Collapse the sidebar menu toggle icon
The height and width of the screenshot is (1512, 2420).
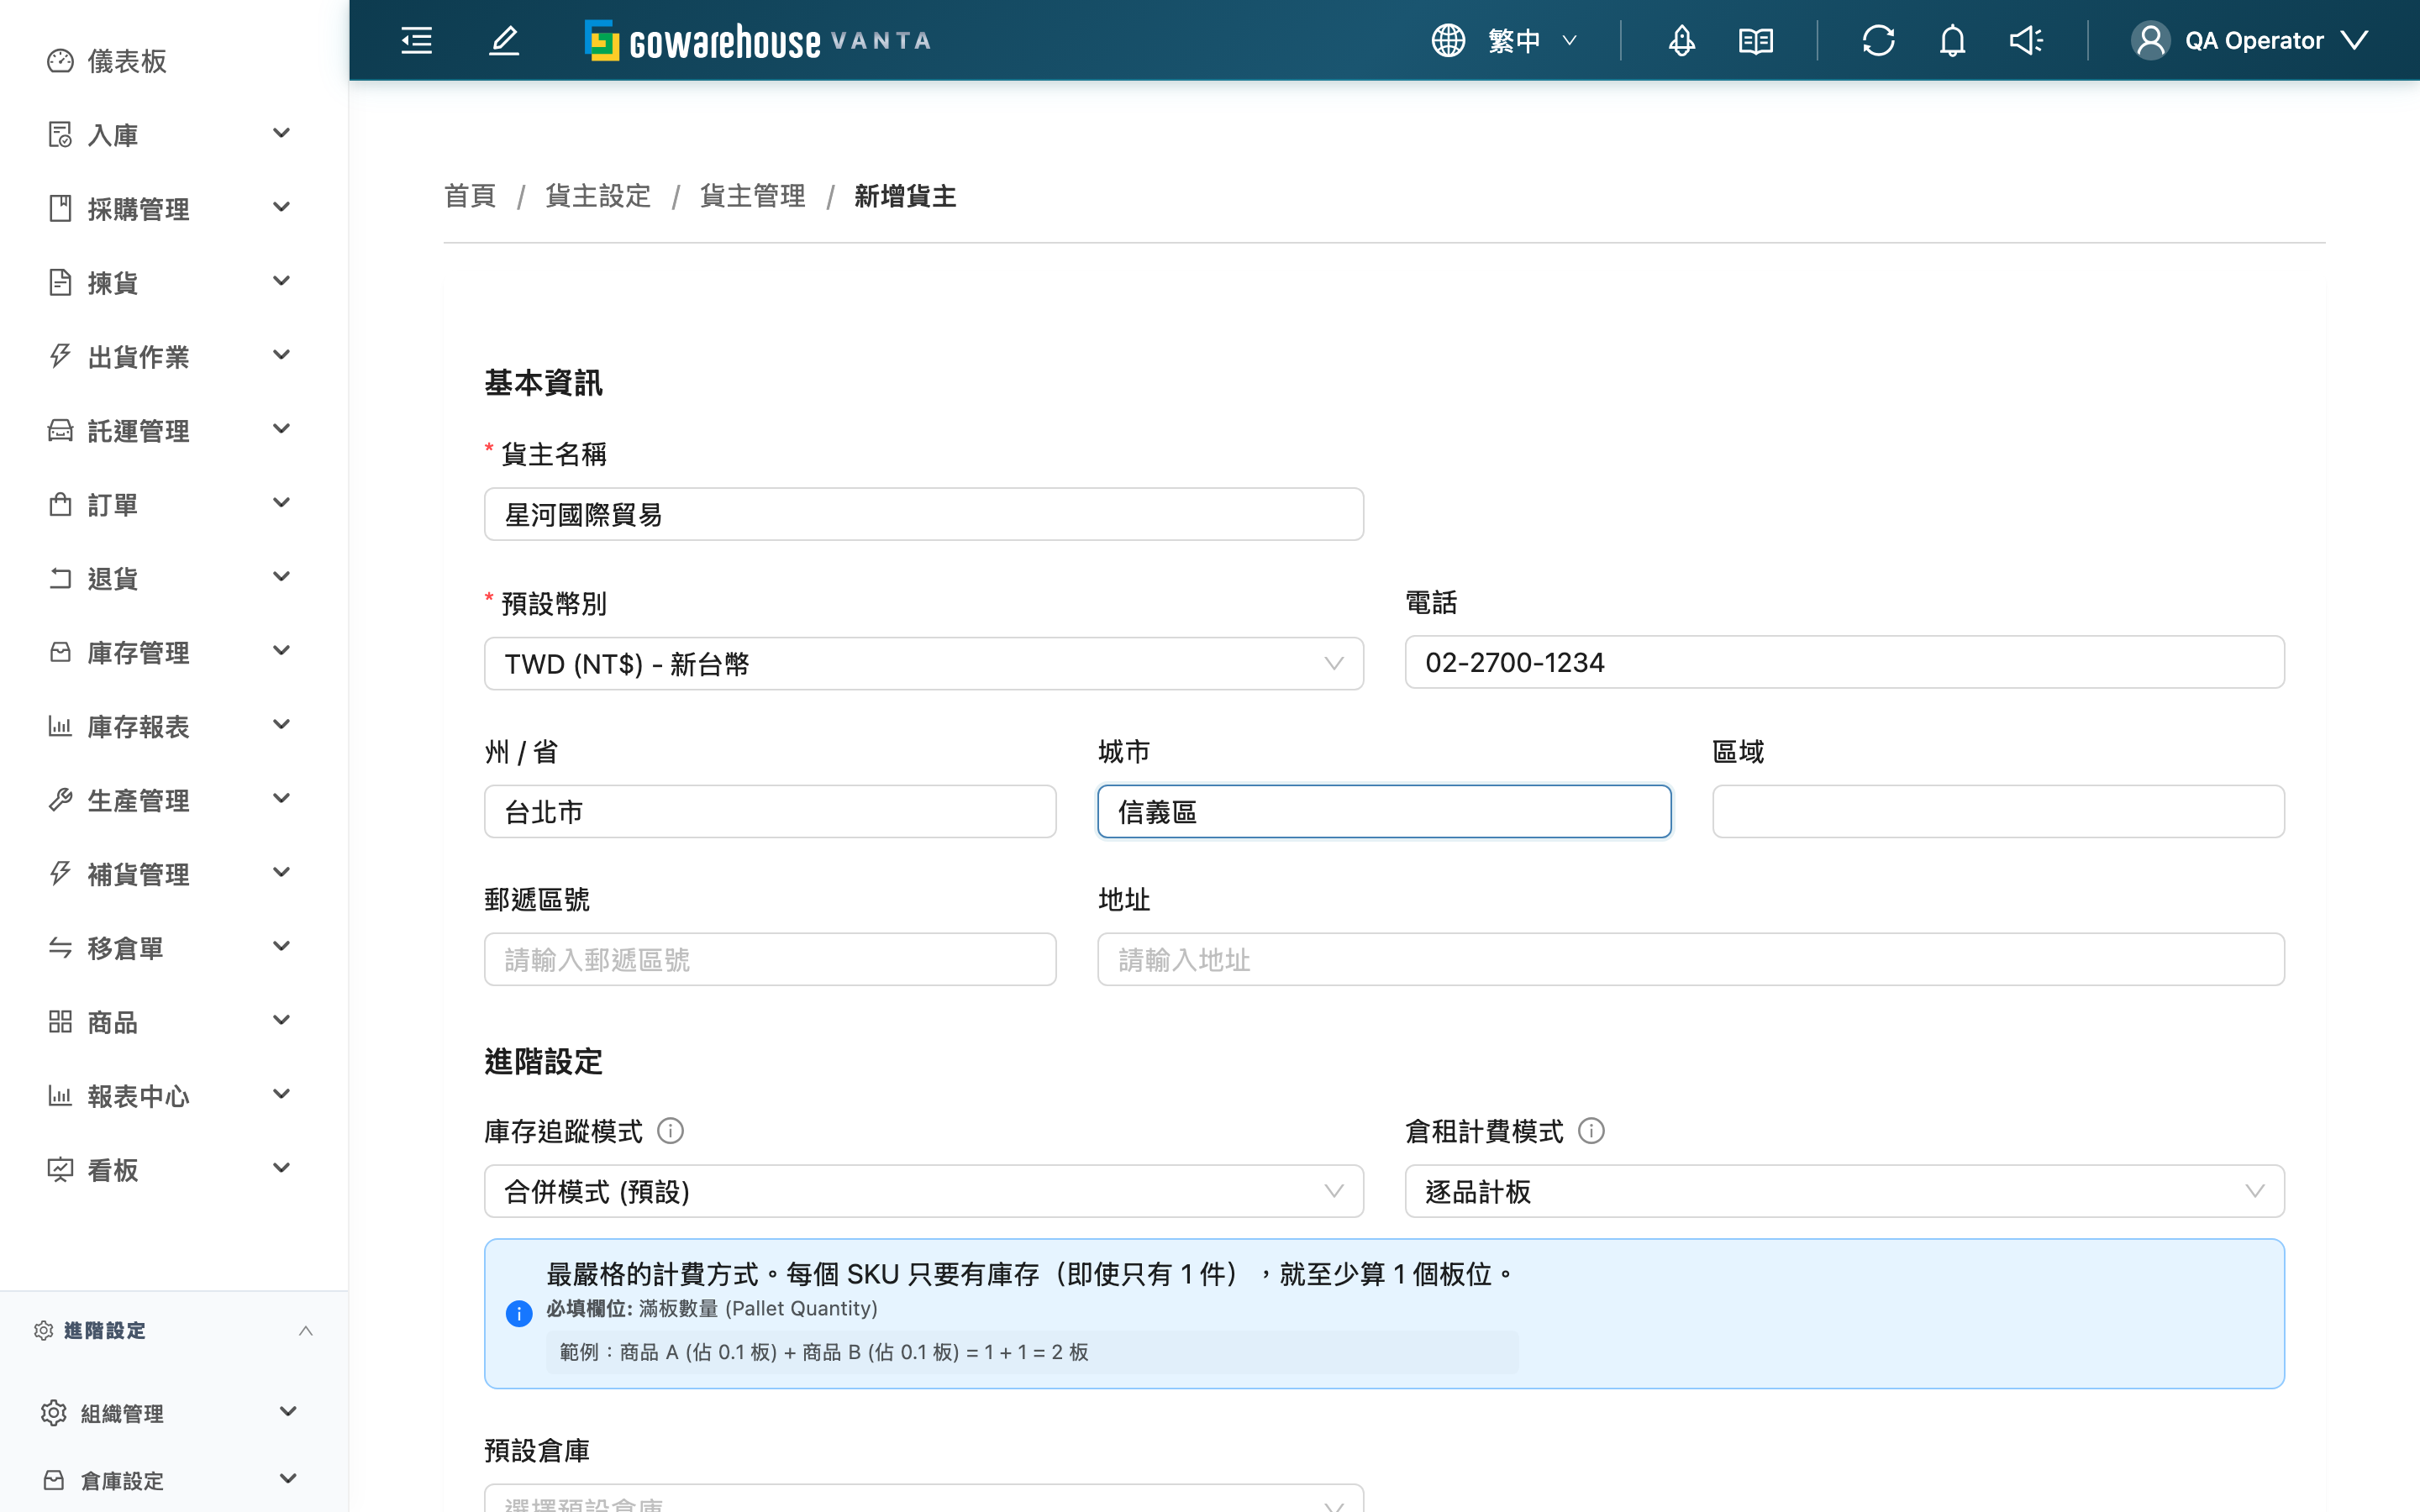[416, 41]
